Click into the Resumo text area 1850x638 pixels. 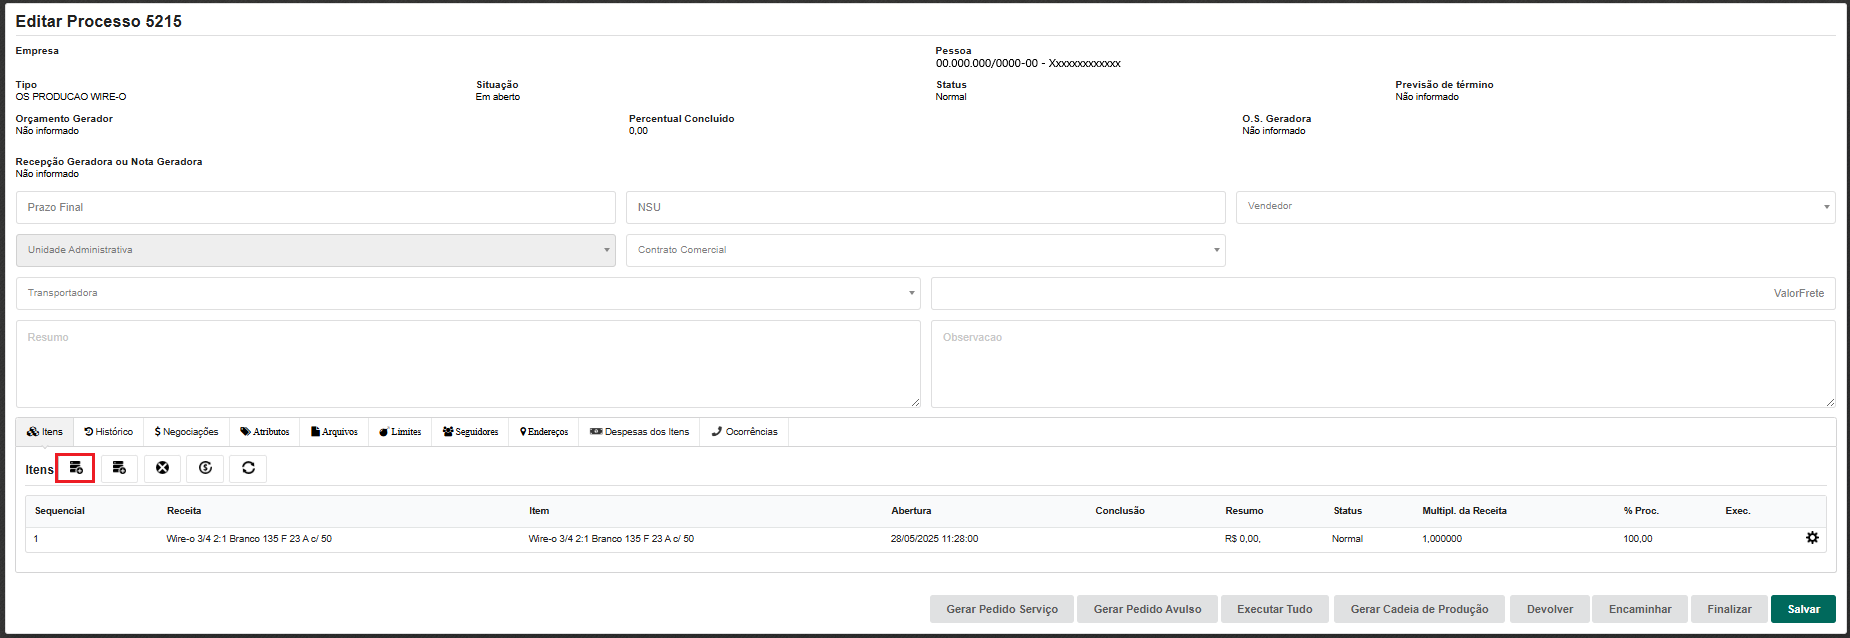(x=468, y=363)
